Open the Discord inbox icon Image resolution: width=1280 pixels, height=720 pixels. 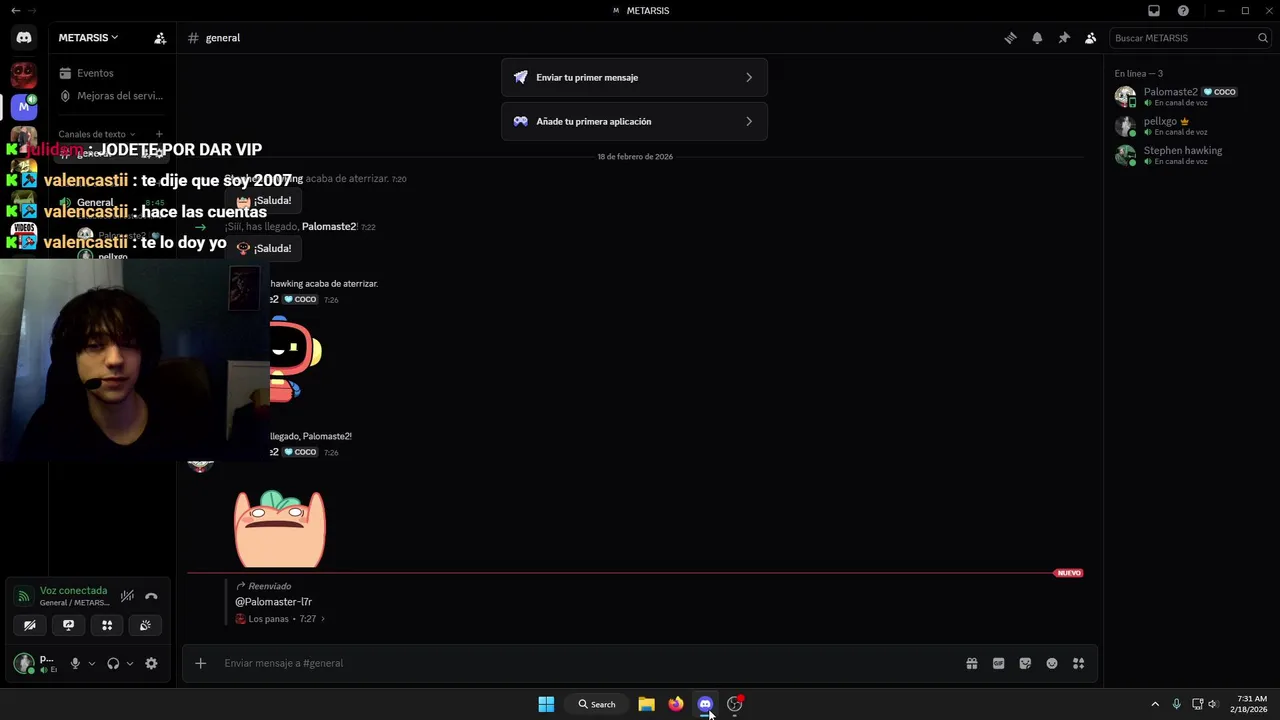pos(1154,11)
